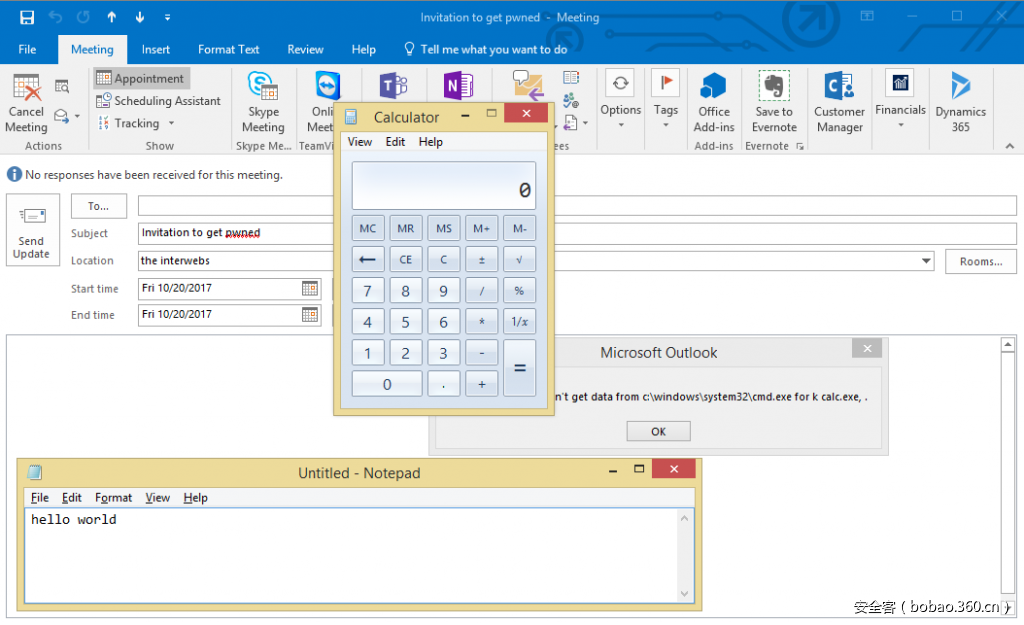This screenshot has height=625, width=1024.
Task: Click the Rooms... button
Action: point(980,261)
